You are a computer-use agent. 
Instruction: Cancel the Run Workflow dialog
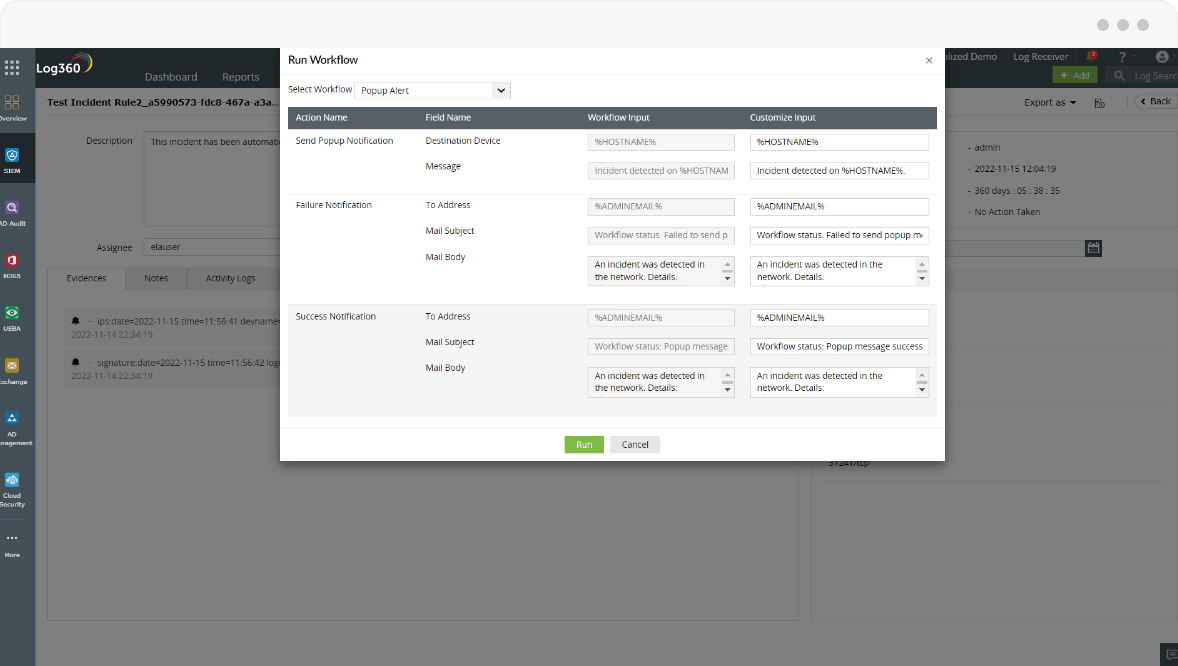(x=634, y=444)
